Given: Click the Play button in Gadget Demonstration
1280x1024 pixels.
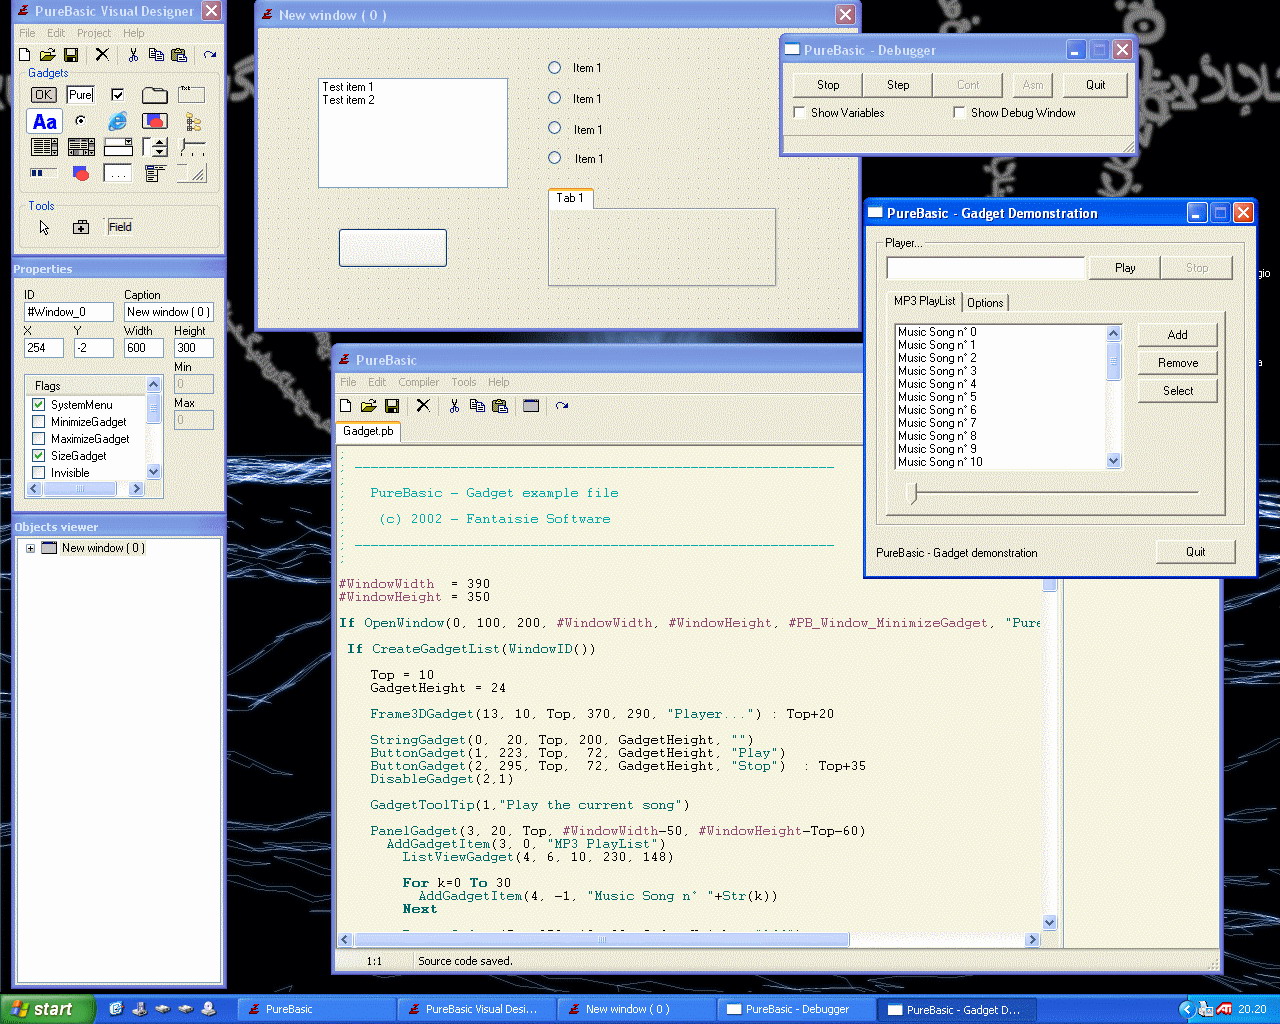Looking at the screenshot, I should click(1125, 268).
